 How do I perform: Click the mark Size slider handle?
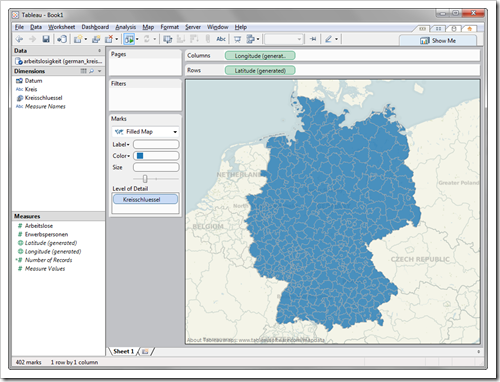145,179
